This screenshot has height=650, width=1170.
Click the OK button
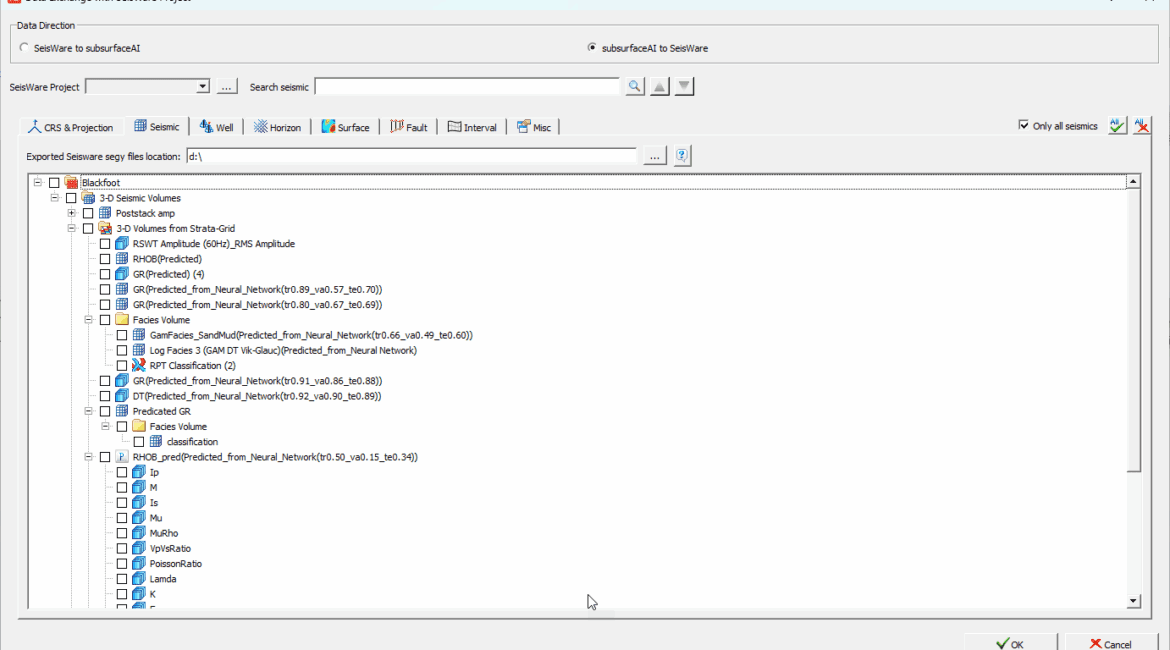1010,643
